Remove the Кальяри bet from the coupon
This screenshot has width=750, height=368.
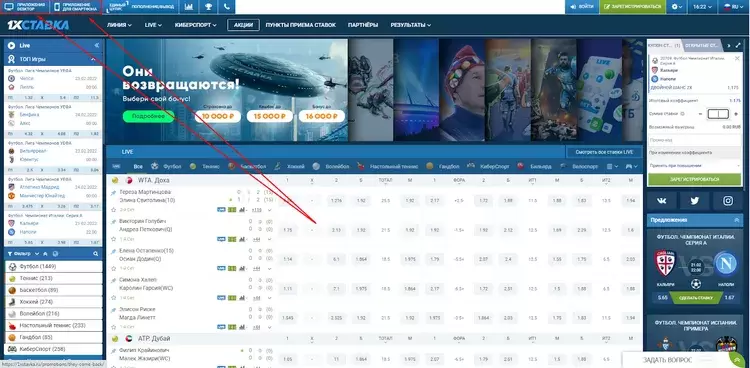(737, 58)
